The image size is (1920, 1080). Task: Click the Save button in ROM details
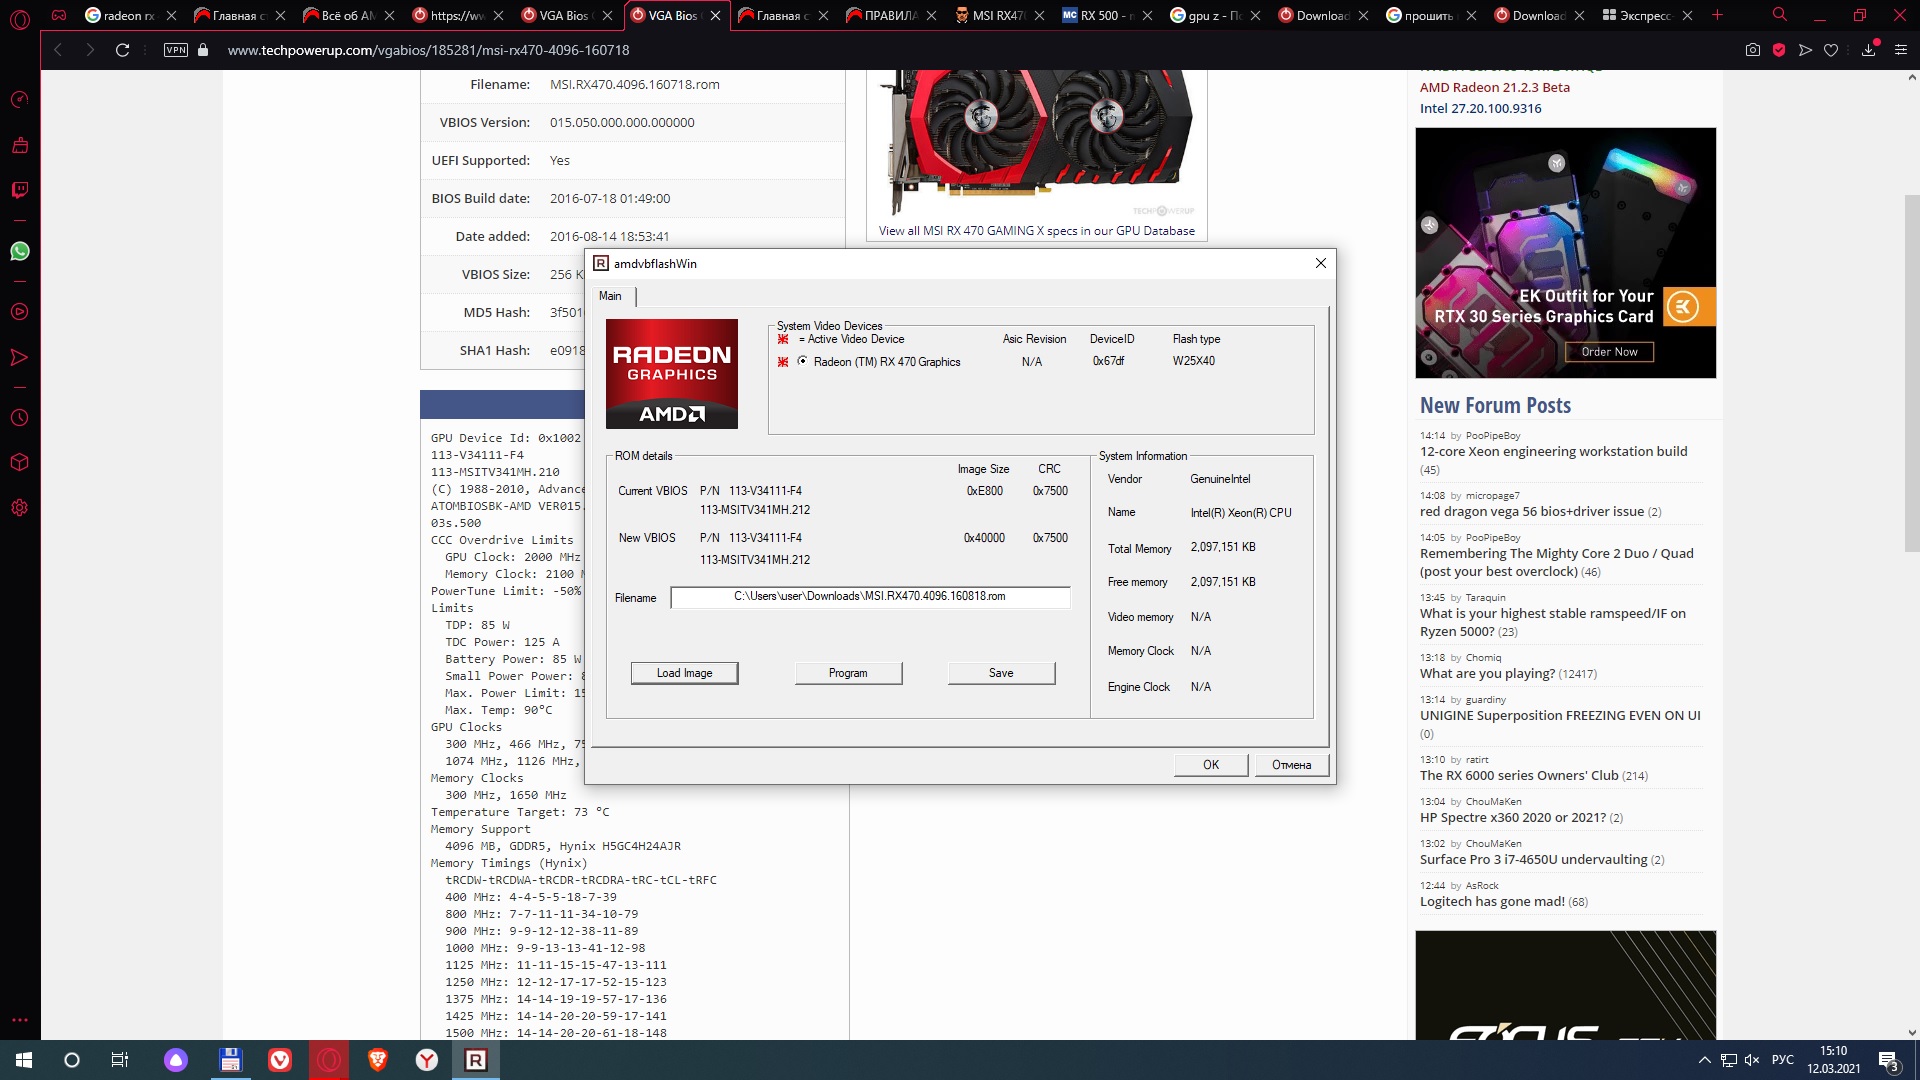coord(1000,673)
